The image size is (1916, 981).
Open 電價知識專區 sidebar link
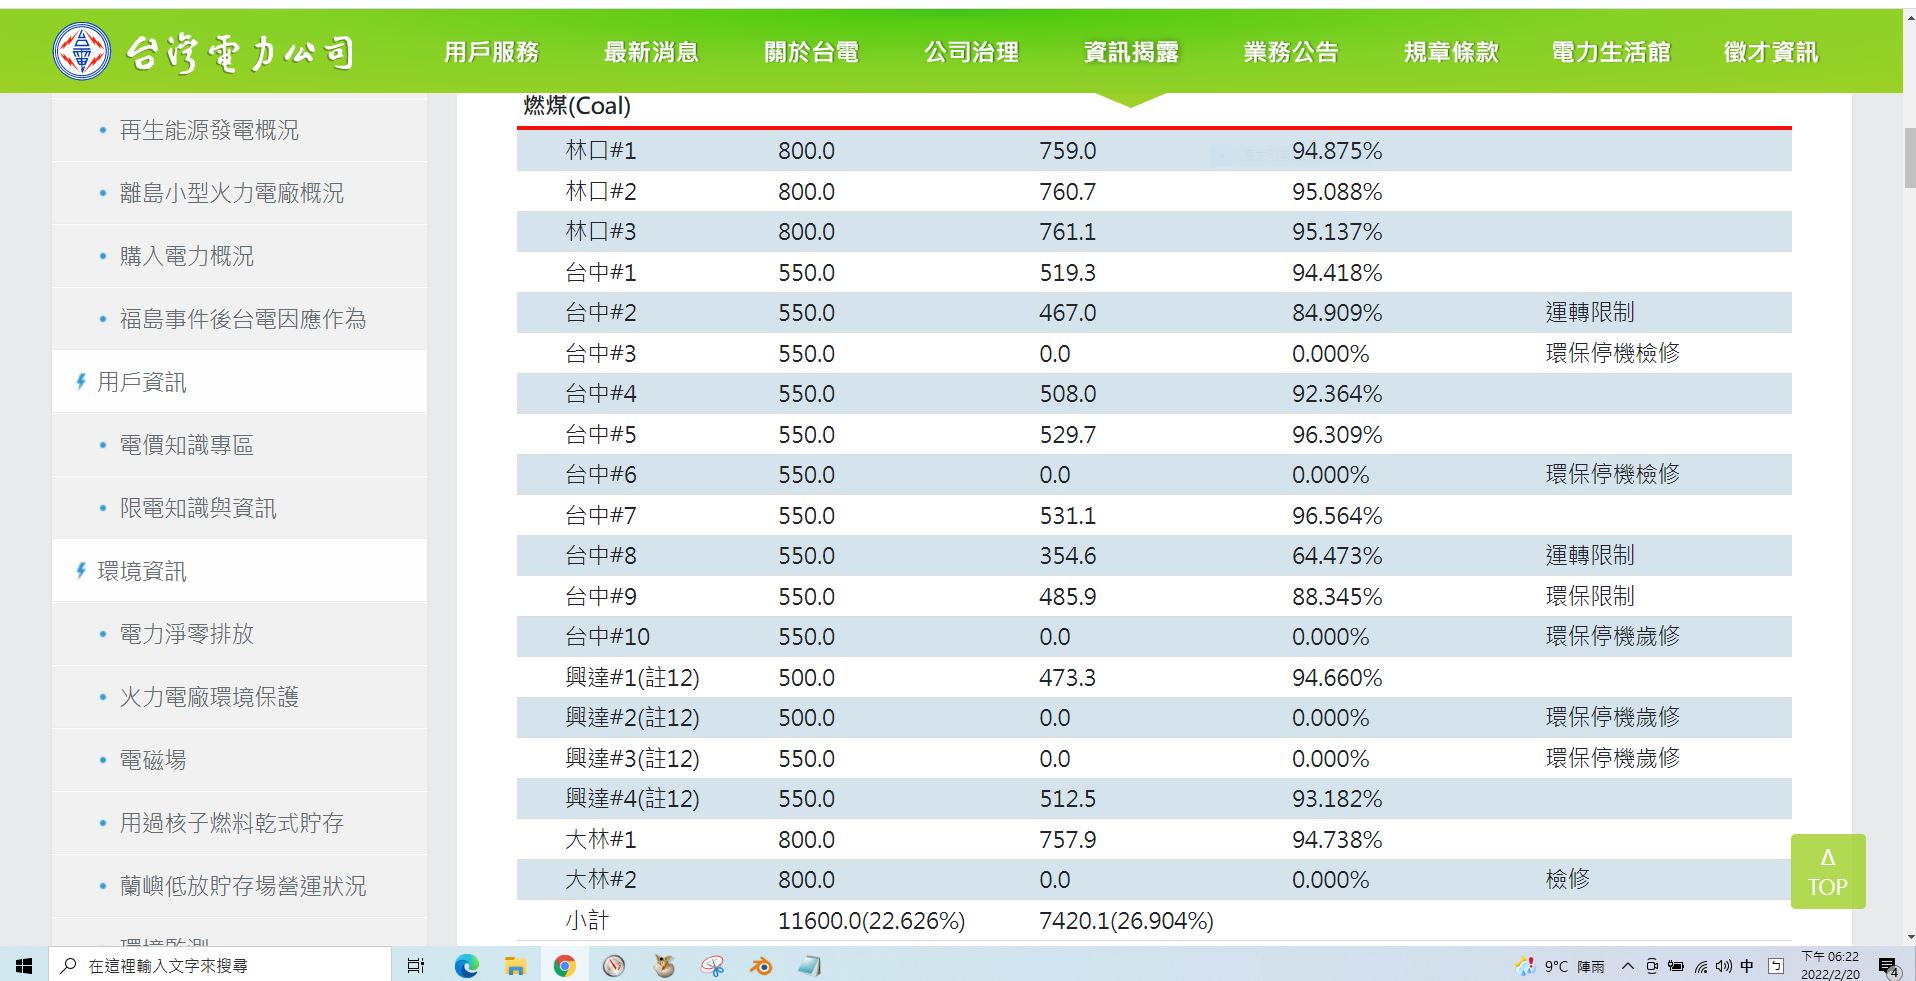pyautogui.click(x=187, y=445)
